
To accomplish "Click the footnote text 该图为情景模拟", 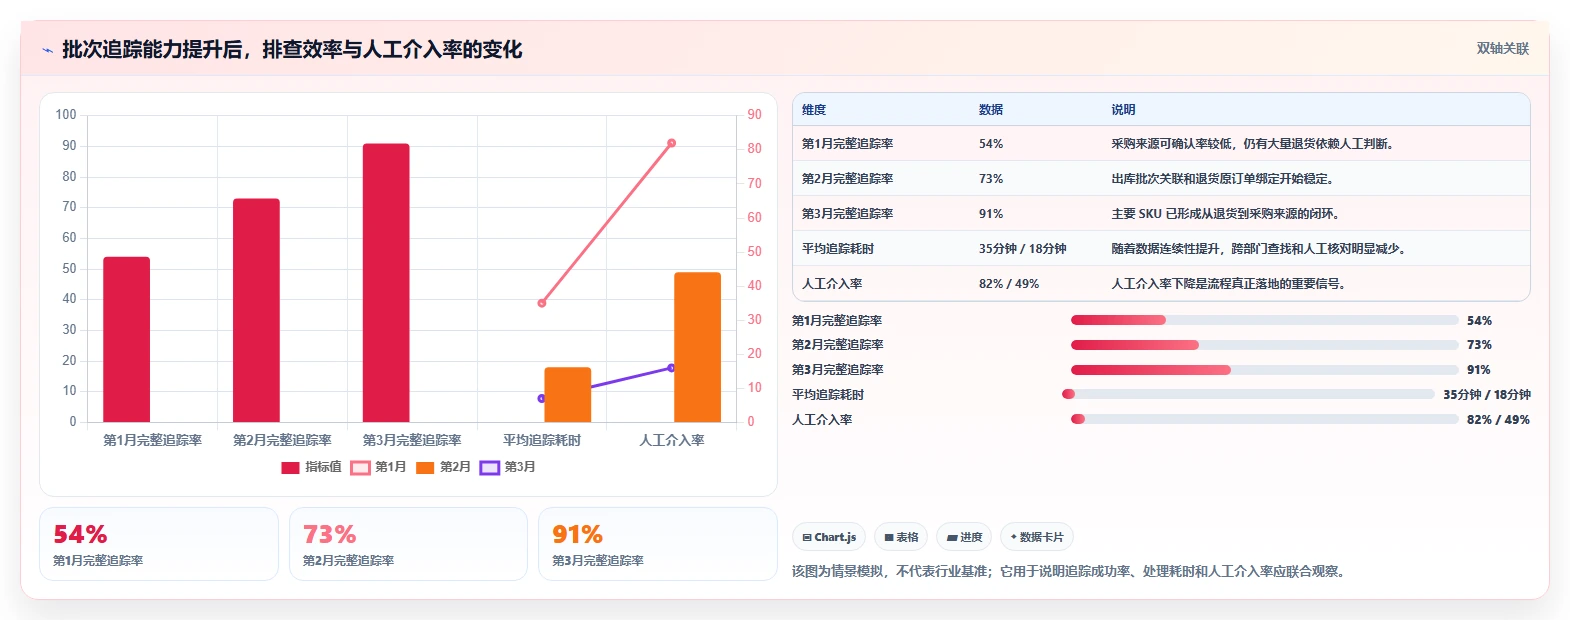I will (1071, 572).
